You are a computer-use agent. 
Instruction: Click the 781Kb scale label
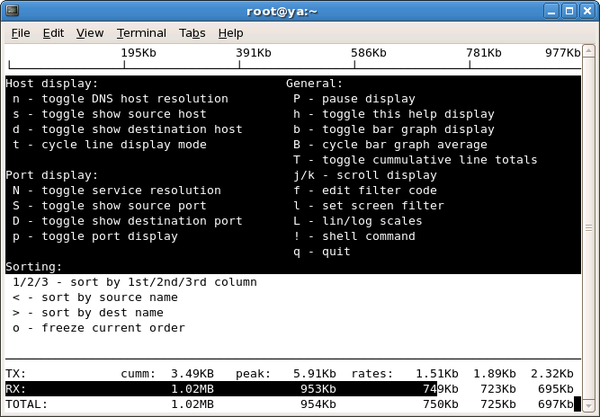484,53
